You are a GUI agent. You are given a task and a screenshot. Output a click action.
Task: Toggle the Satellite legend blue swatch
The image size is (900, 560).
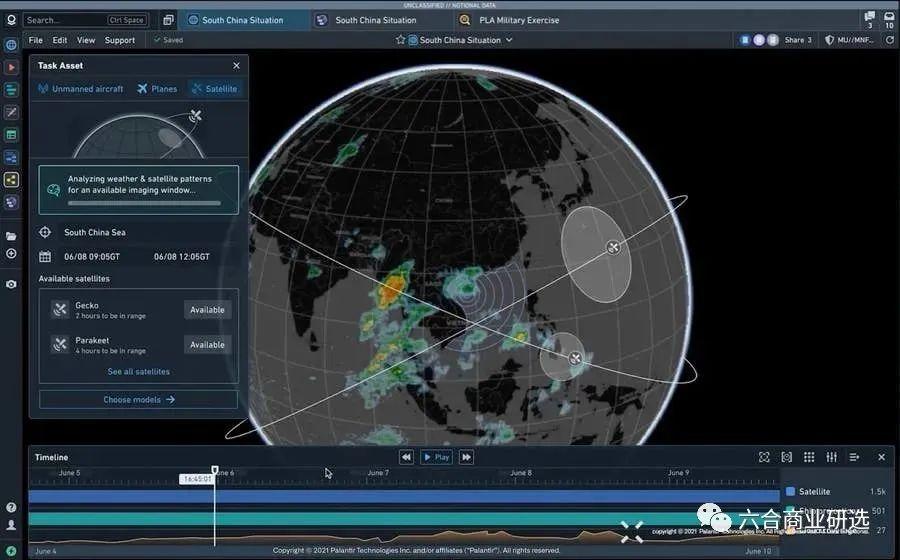(790, 492)
